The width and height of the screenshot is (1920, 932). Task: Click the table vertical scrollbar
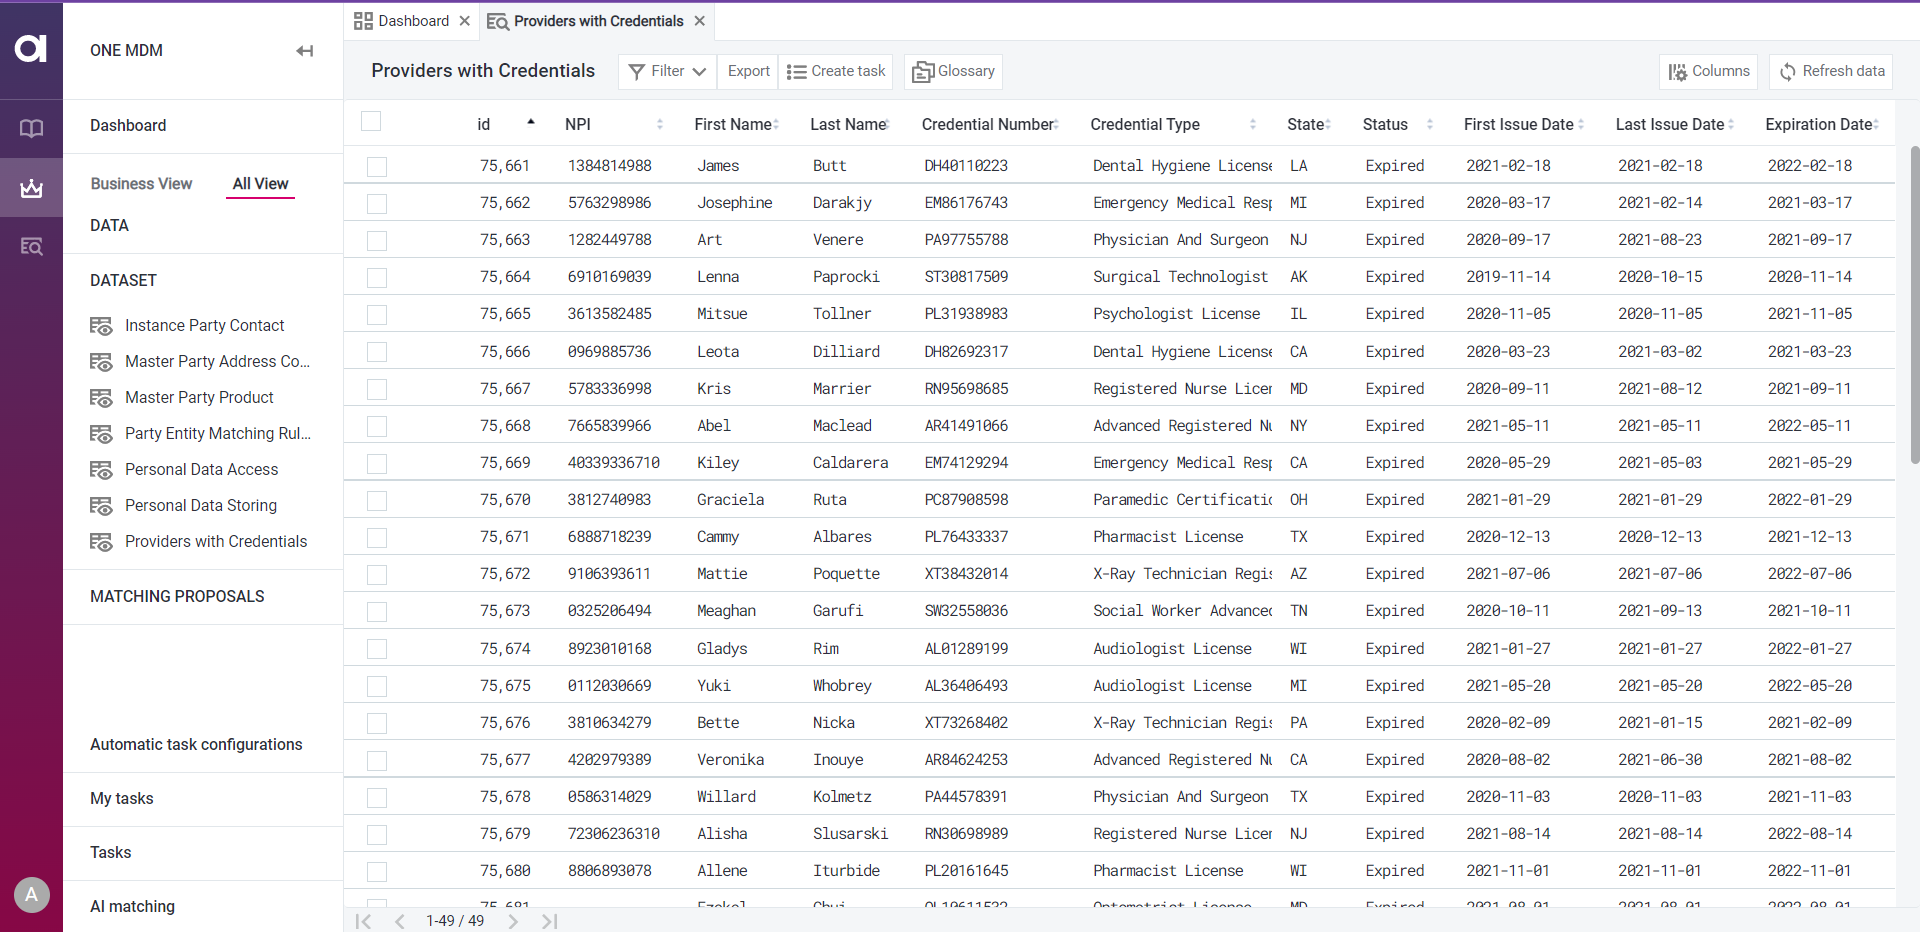pos(1914,300)
